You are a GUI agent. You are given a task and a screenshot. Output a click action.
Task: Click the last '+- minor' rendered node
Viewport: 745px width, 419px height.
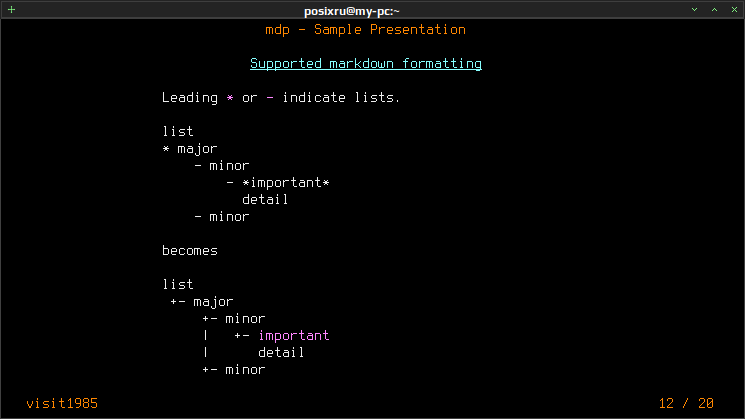click(233, 370)
